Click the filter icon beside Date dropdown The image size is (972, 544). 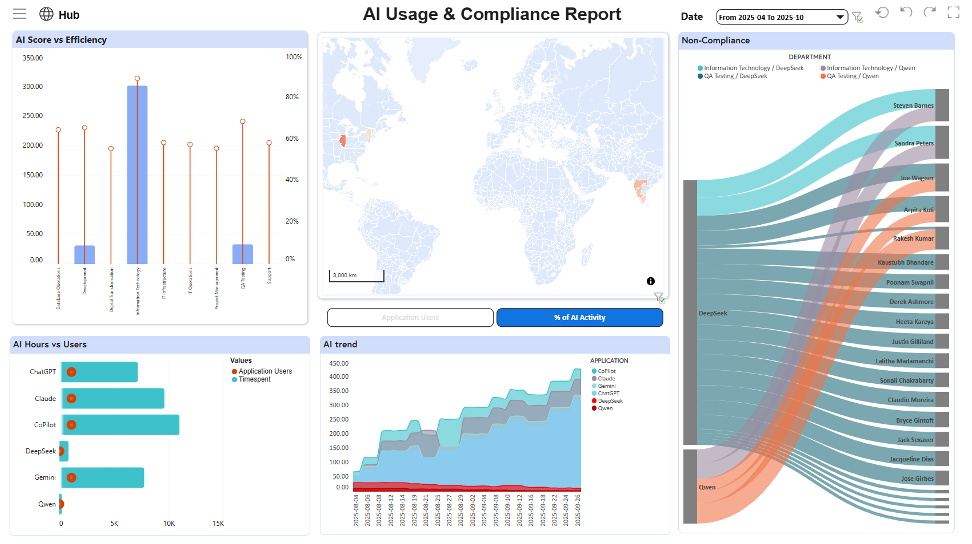857,17
